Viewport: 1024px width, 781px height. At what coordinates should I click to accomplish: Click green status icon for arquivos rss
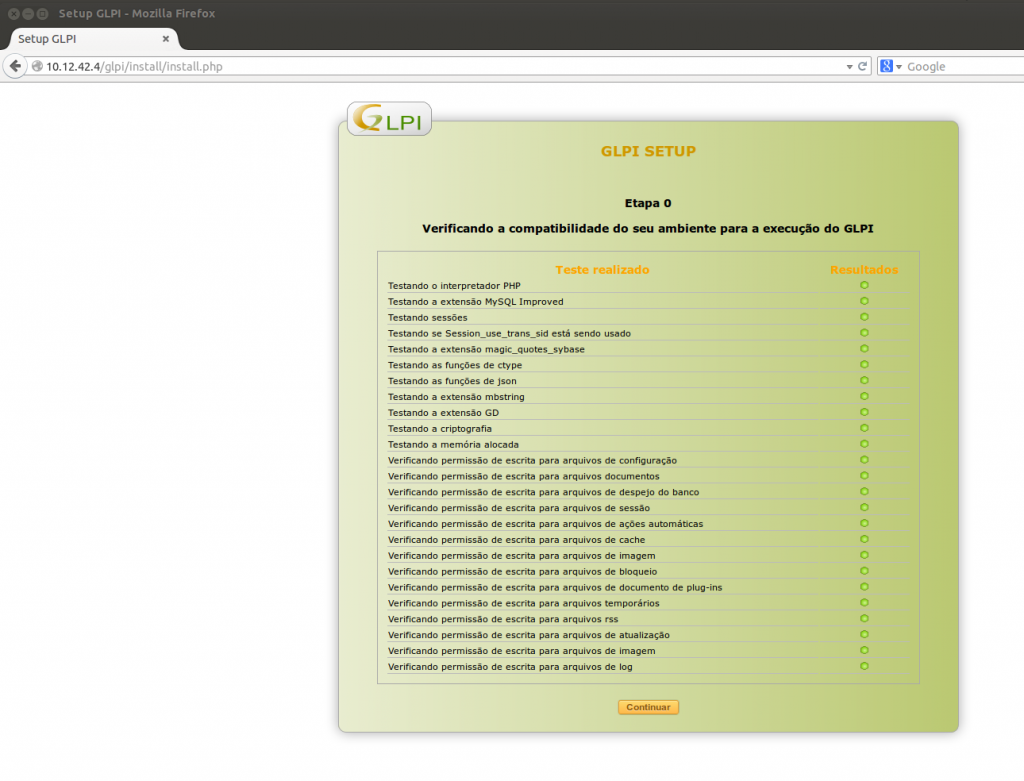[x=864, y=618]
